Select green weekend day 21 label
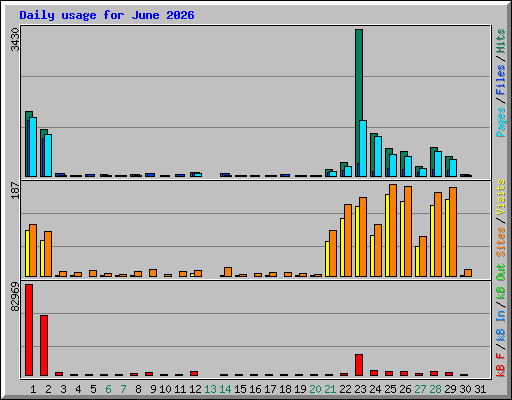 pyautogui.click(x=330, y=389)
